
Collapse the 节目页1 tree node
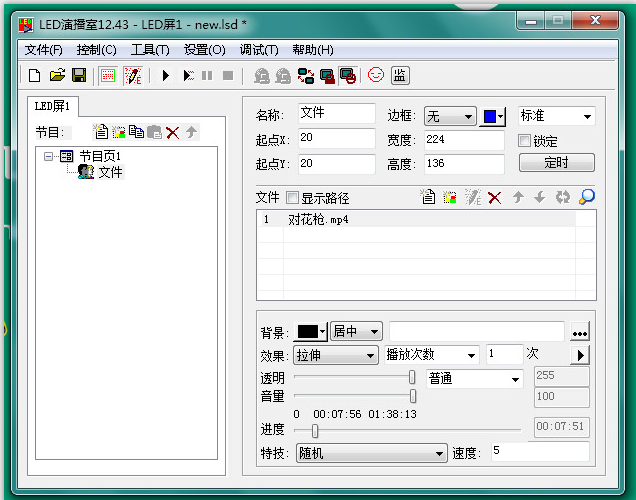[48, 156]
